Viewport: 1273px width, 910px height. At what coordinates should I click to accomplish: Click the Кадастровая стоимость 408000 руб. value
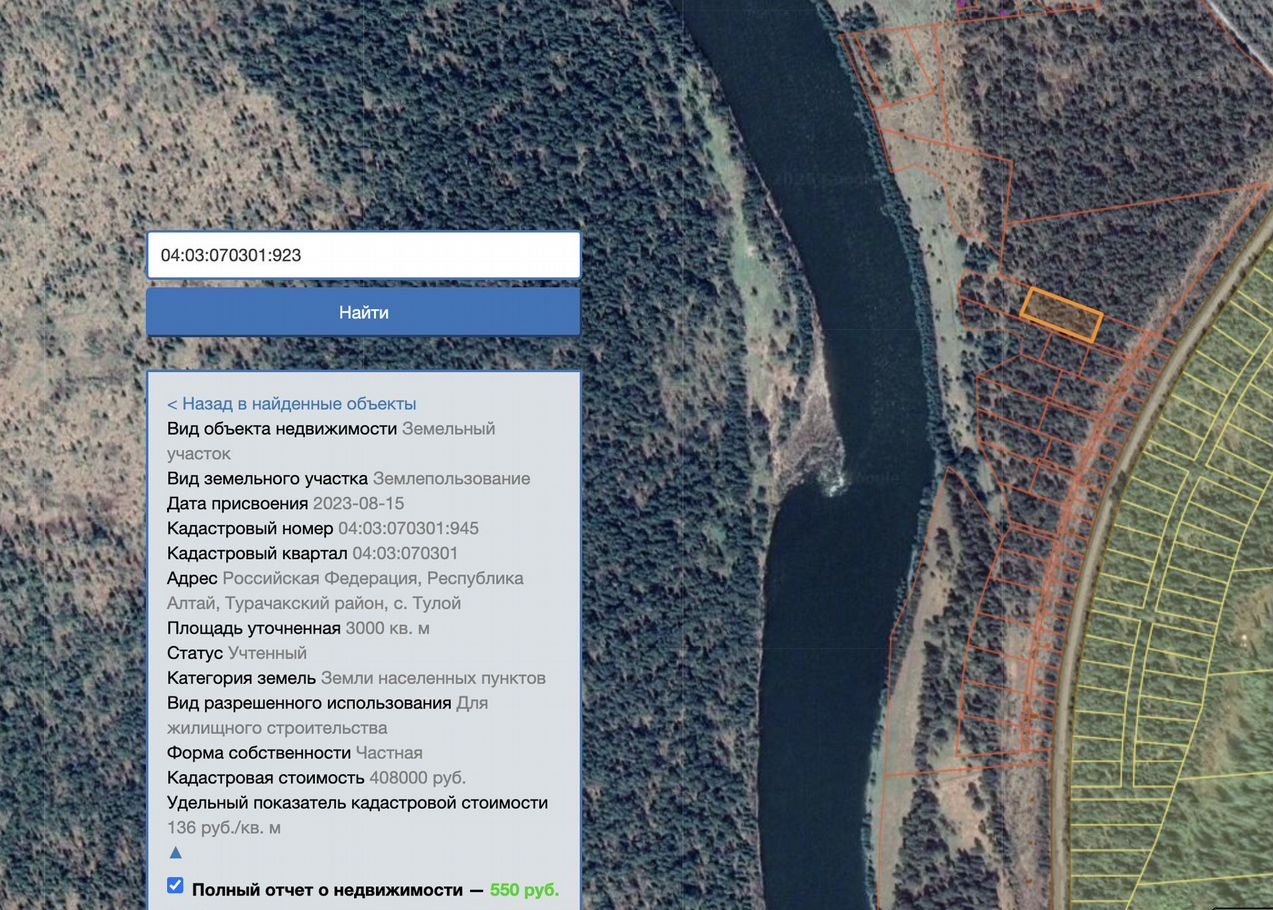tap(417, 777)
